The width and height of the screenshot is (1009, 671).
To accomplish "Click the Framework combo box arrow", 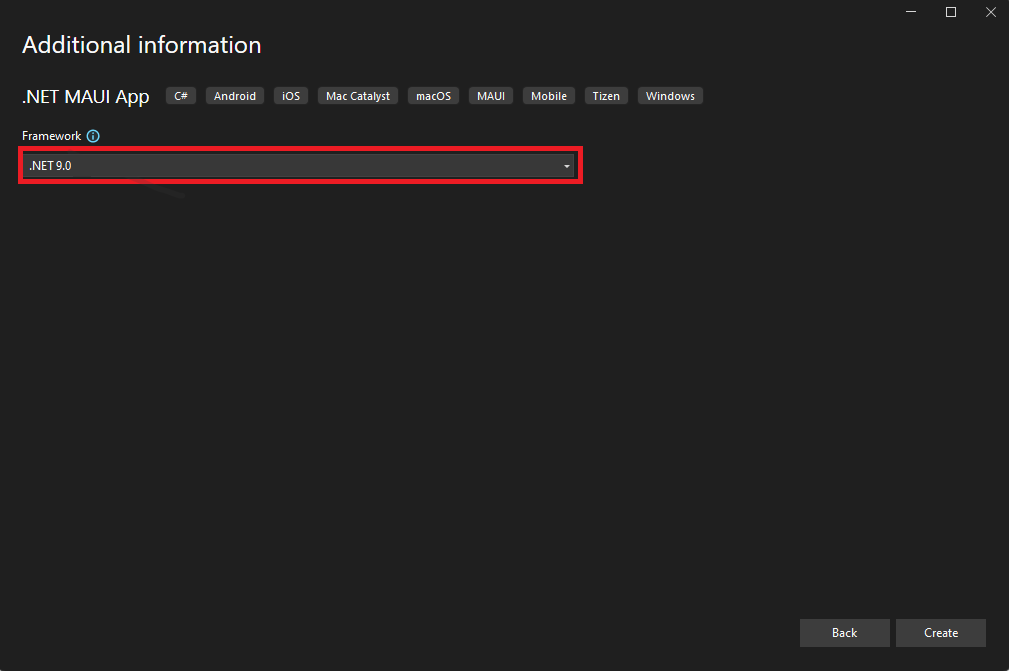I will point(566,166).
